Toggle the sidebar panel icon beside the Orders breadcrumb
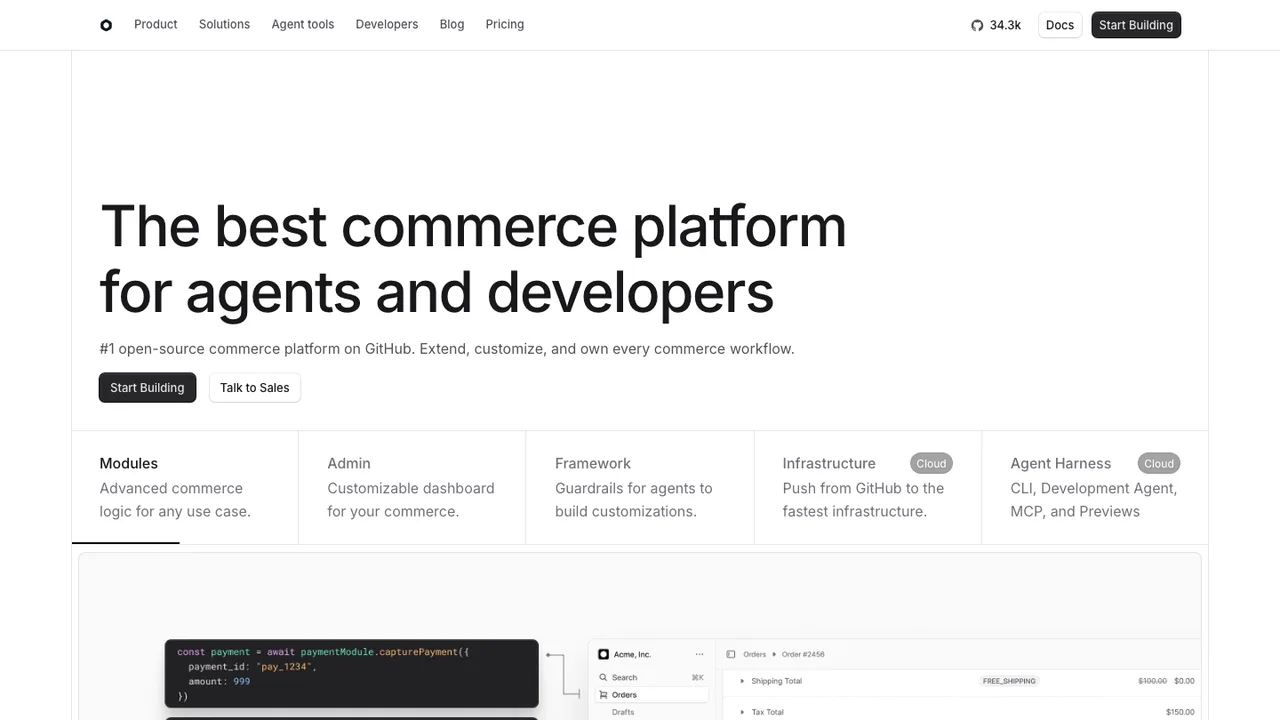Viewport: 1280px width, 720px height. pos(731,654)
